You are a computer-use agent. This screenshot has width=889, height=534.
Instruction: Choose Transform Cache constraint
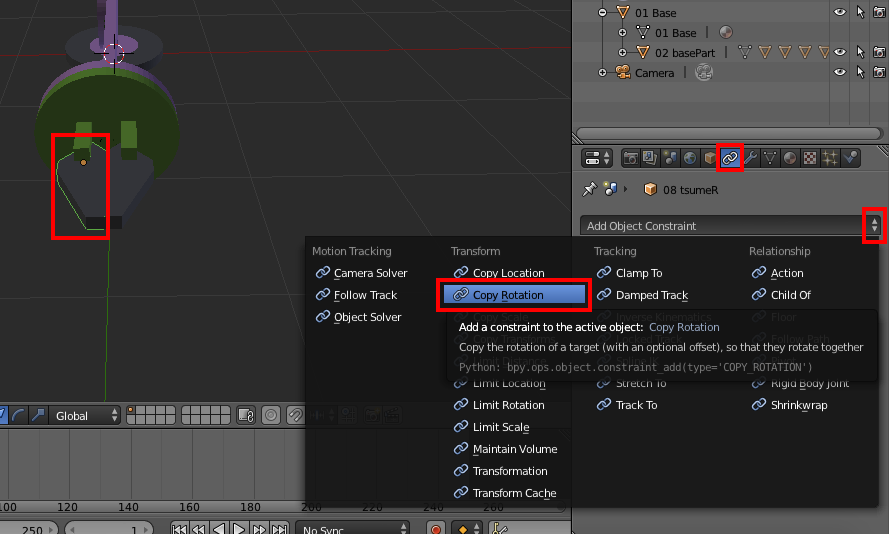(x=505, y=493)
